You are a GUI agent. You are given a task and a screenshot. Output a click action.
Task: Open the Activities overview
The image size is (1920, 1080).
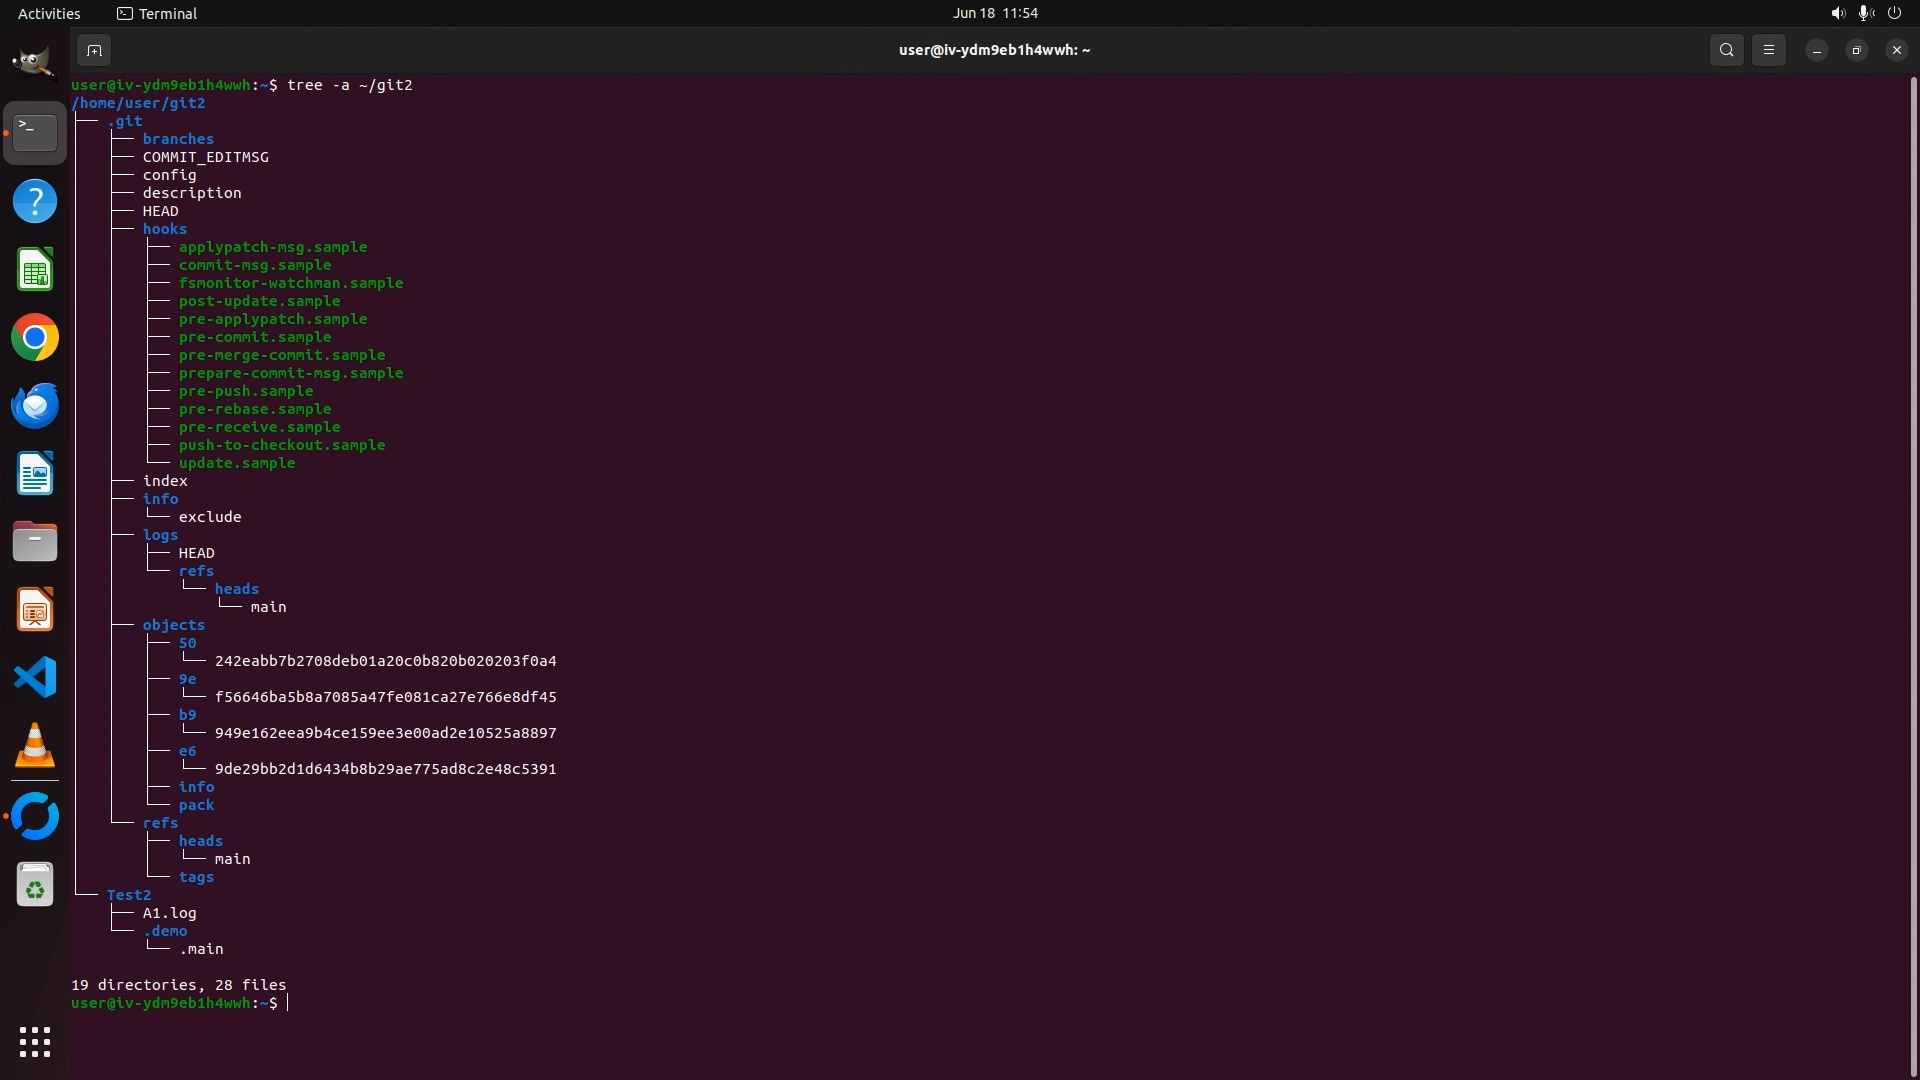(49, 13)
